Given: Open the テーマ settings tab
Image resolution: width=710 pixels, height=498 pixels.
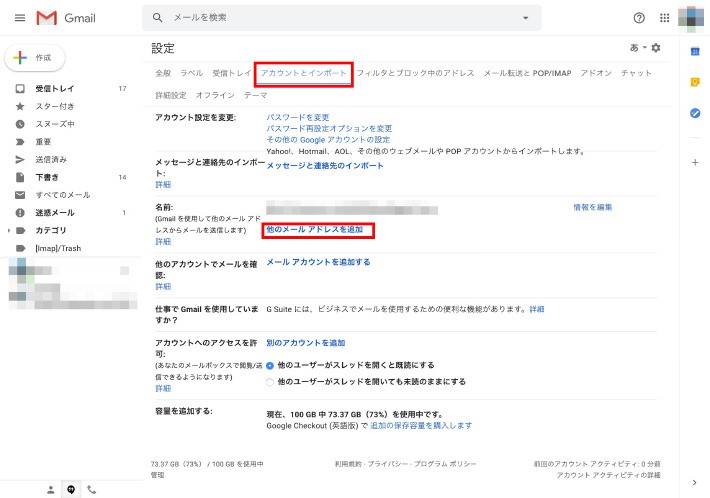Looking at the screenshot, I should (x=255, y=95).
